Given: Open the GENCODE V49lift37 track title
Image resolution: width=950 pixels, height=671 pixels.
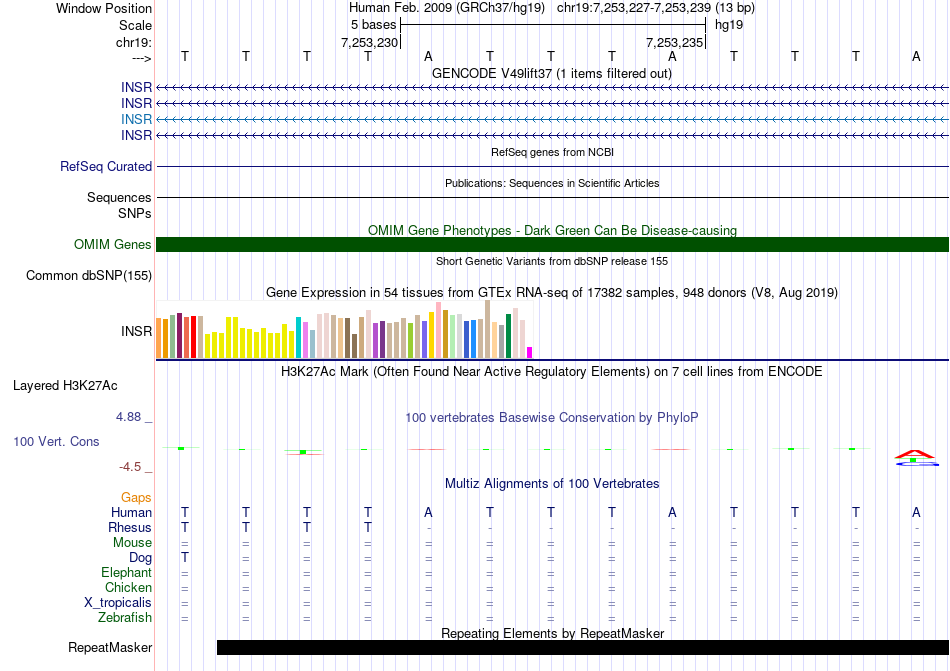Looking at the screenshot, I should tap(551, 74).
